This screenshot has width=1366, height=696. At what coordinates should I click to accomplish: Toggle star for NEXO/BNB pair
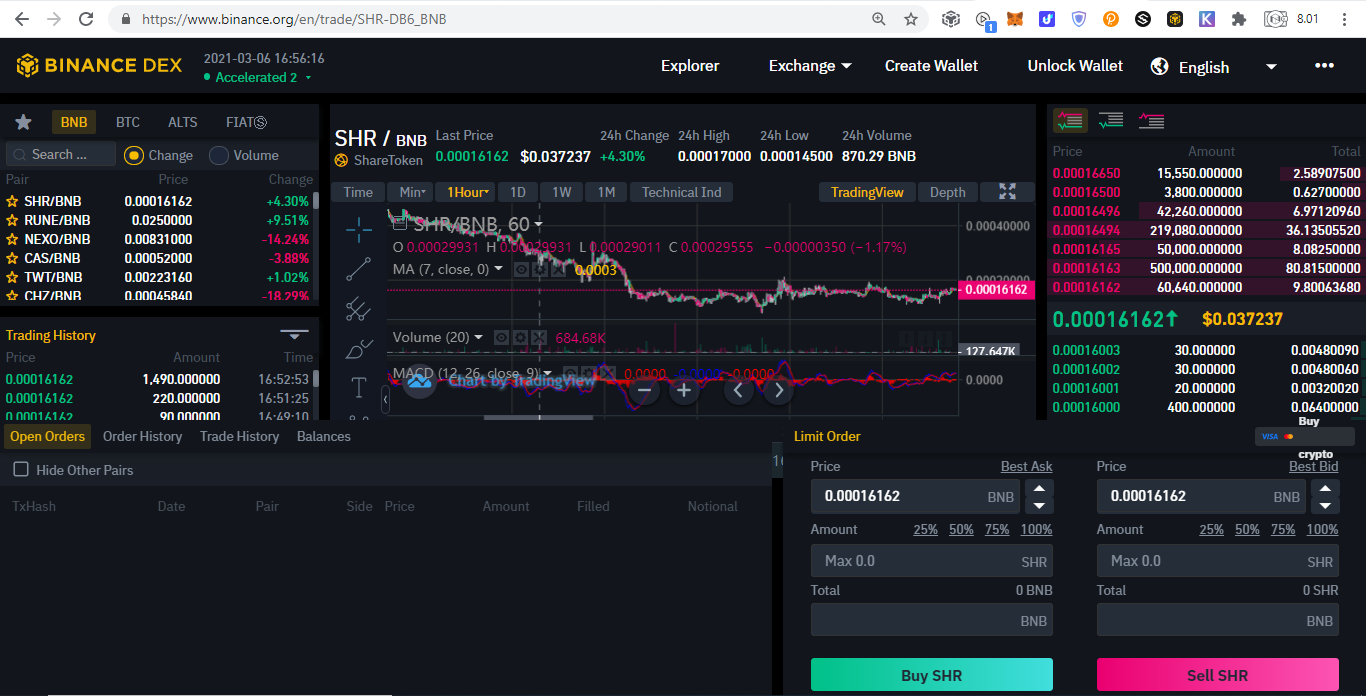13,239
